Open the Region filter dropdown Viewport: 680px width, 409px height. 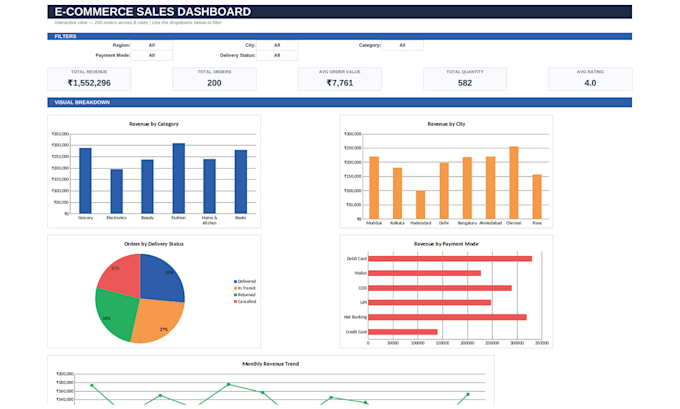coord(151,45)
